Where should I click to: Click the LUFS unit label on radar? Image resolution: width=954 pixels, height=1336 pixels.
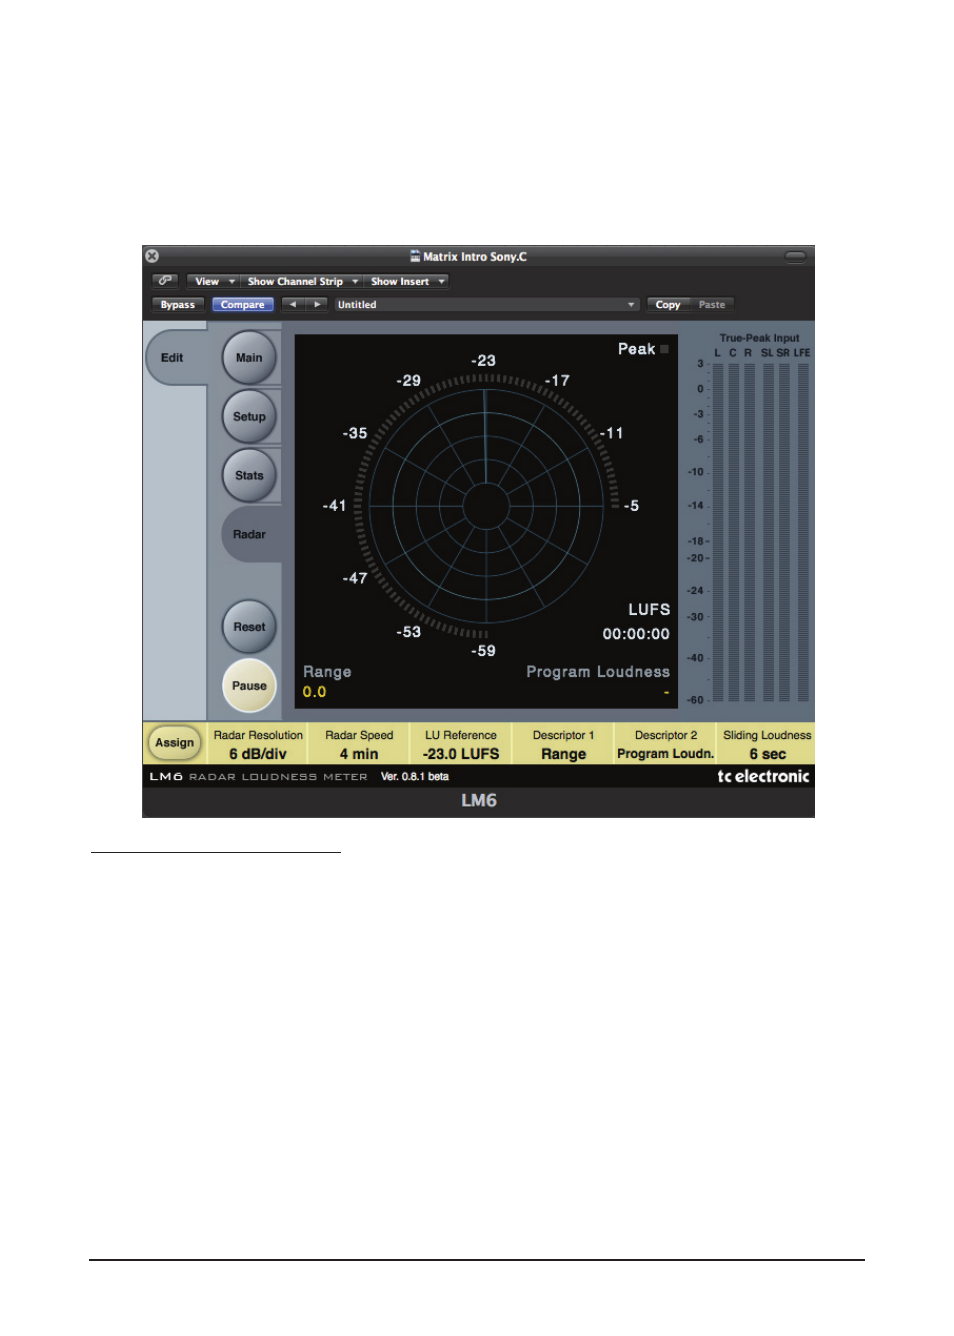pyautogui.click(x=649, y=609)
